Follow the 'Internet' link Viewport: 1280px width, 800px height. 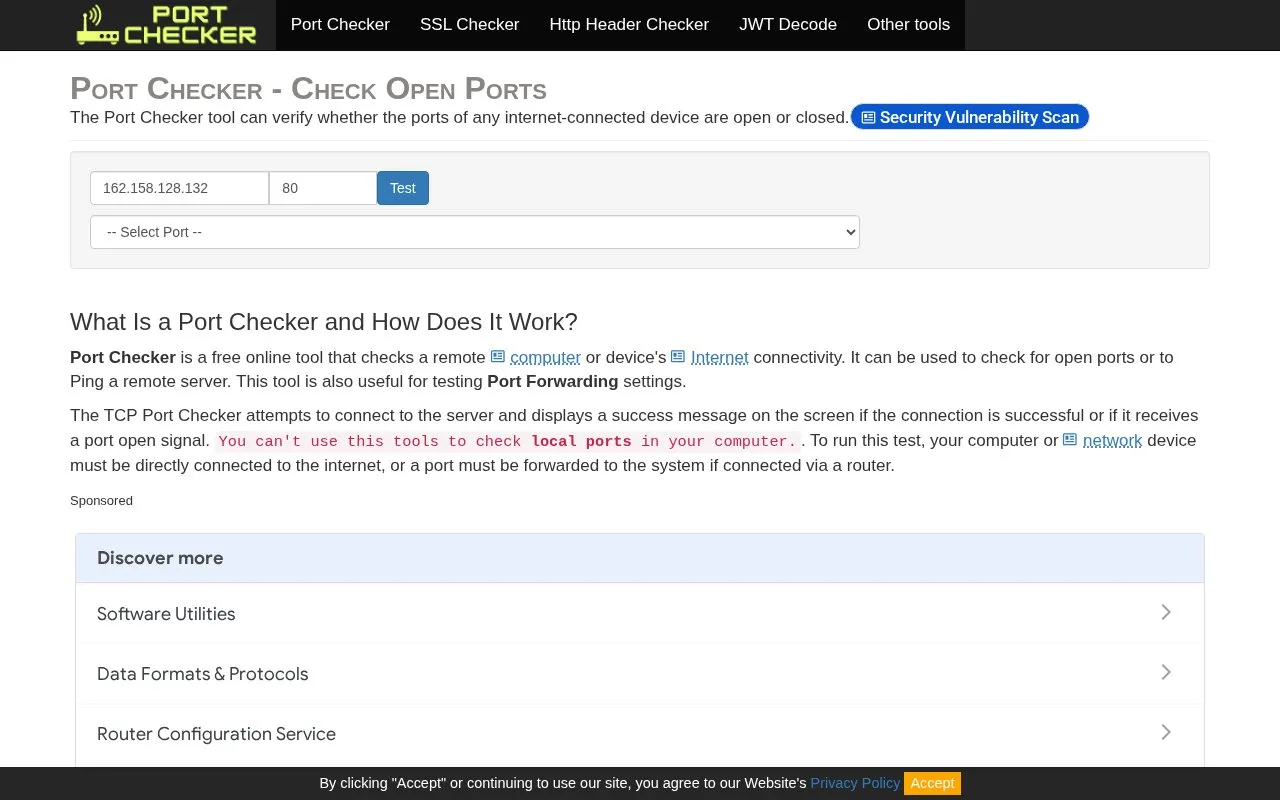click(720, 358)
